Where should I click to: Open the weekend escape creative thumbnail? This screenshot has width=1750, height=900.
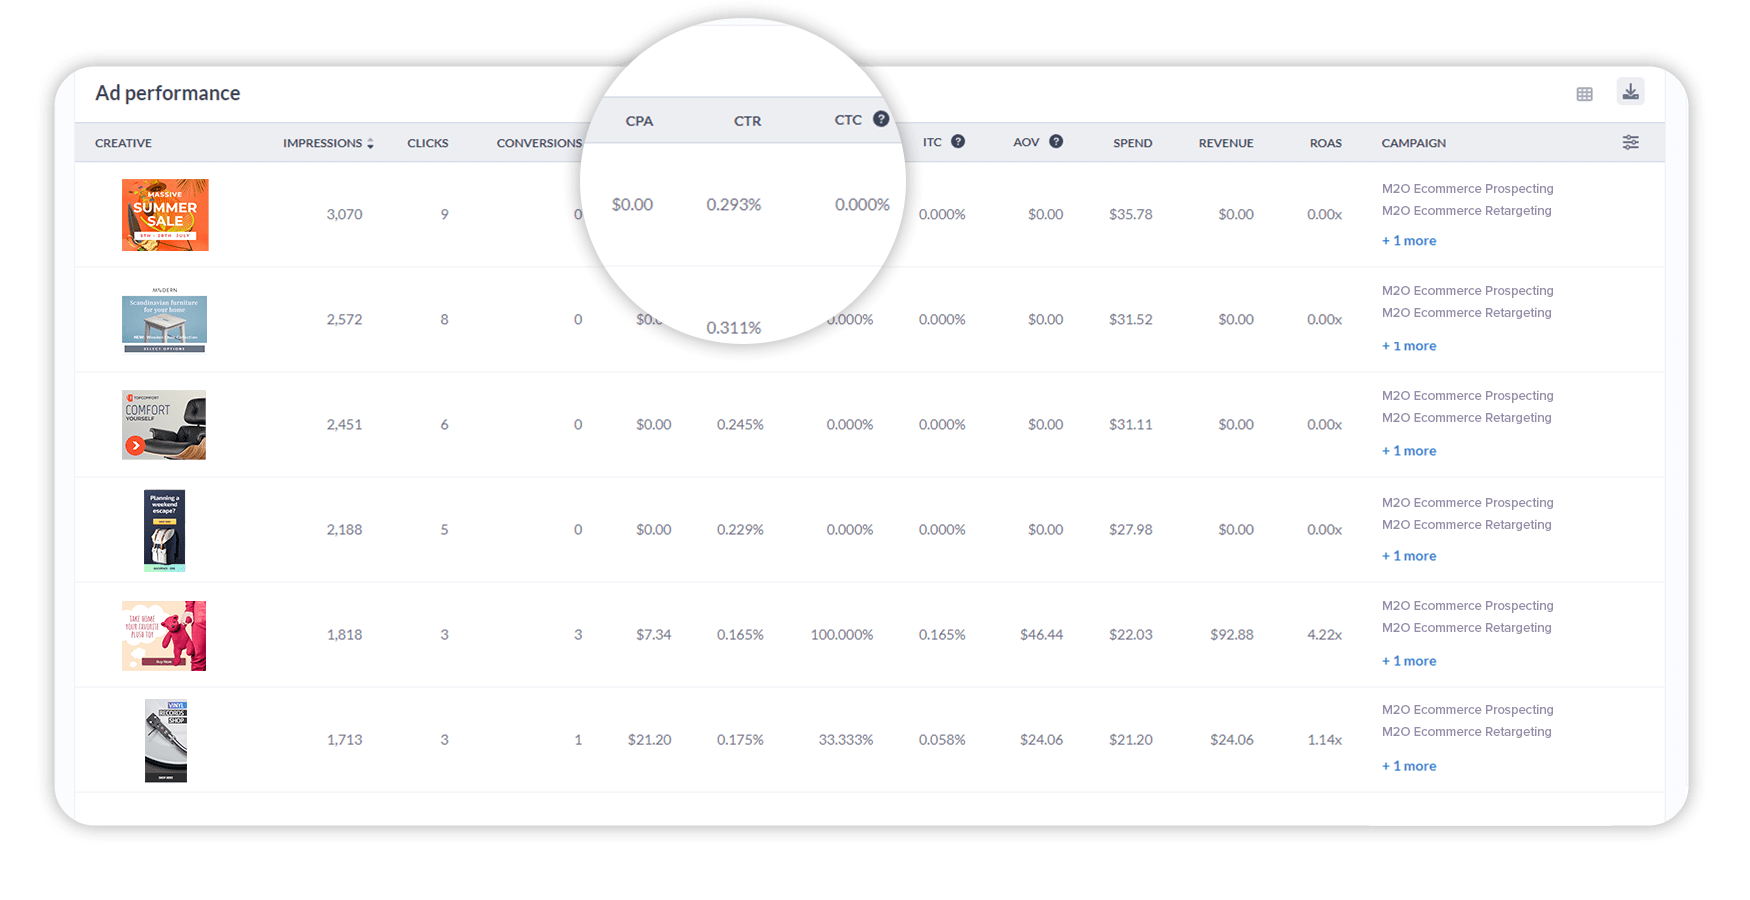165,530
